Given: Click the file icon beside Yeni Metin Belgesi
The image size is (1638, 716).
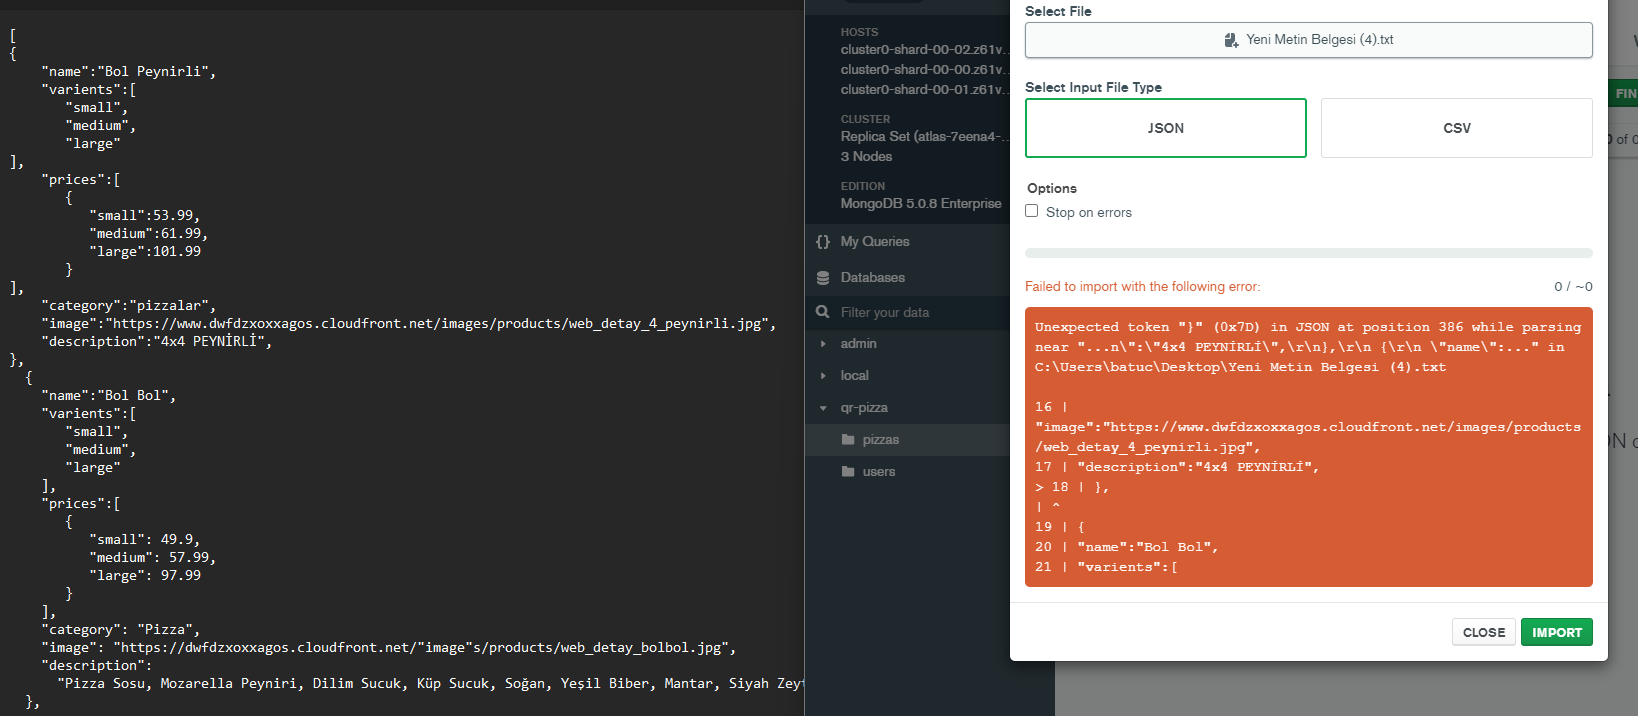Looking at the screenshot, I should tap(1231, 40).
